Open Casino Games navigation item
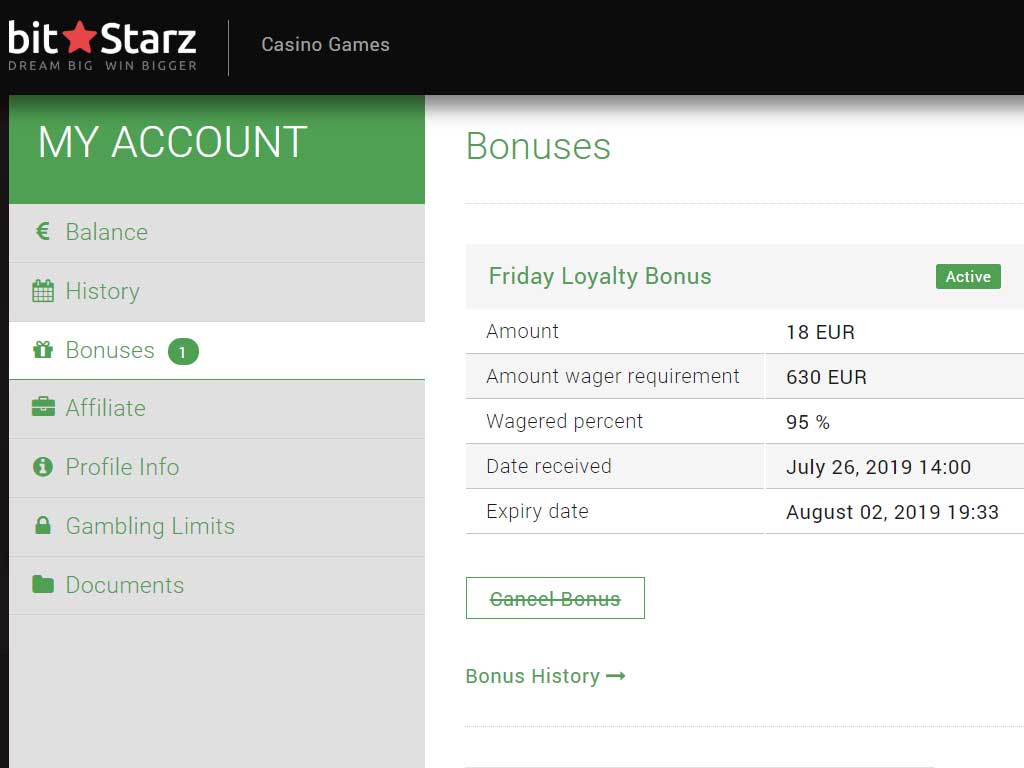Viewport: 1024px width, 768px height. (325, 45)
